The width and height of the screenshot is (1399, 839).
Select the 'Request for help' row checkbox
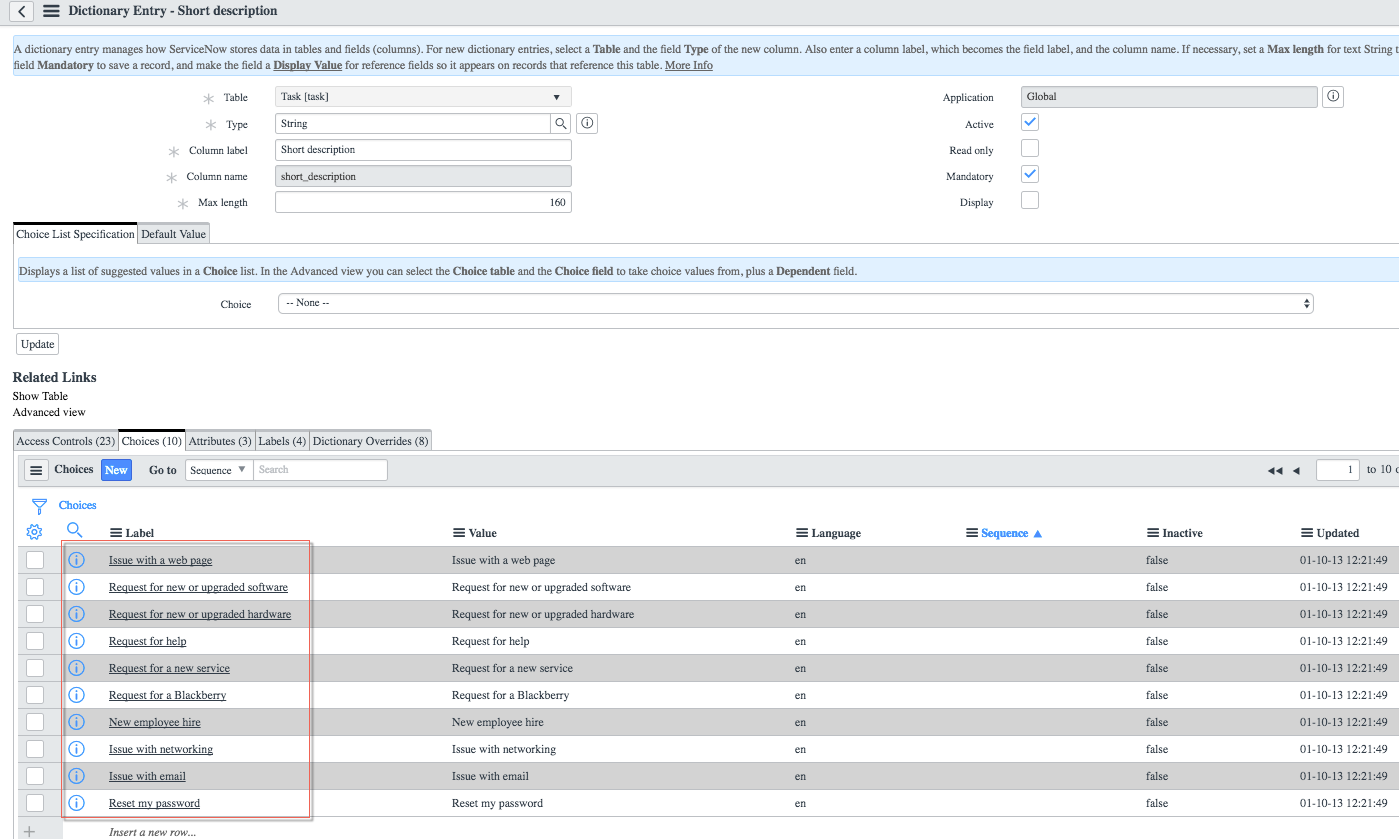pos(35,641)
